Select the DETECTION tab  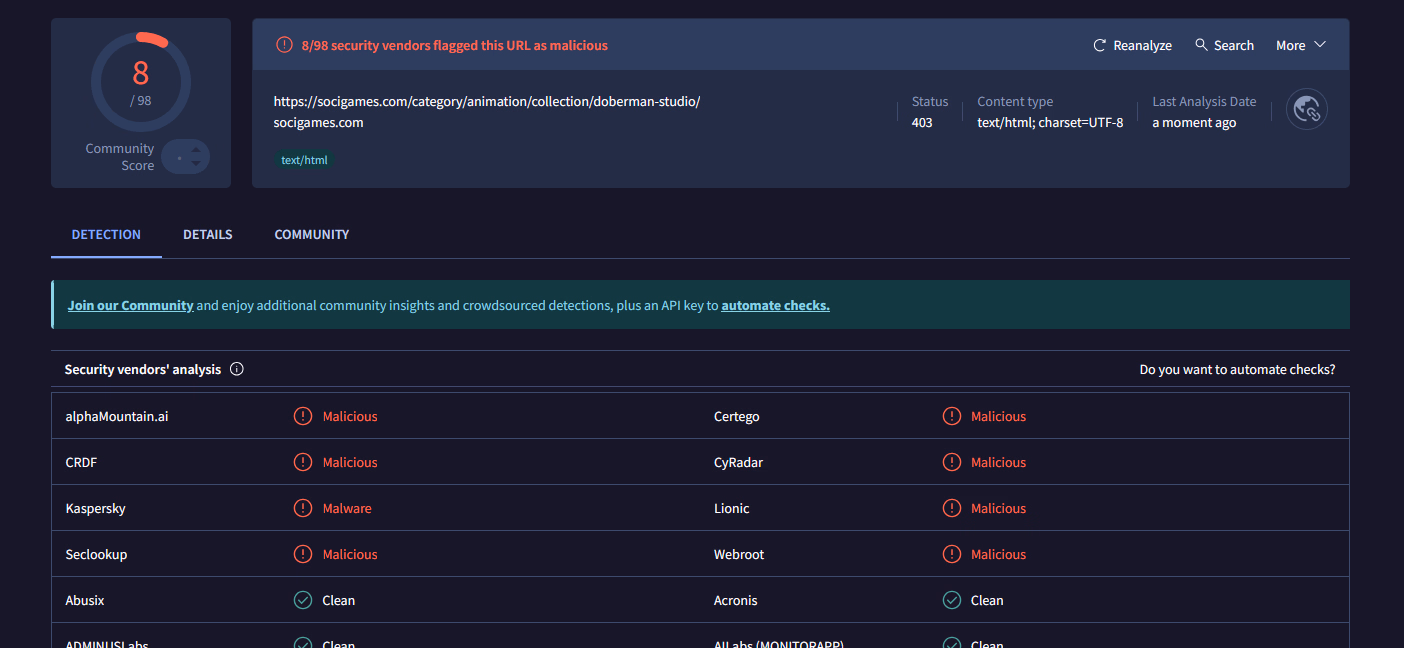(x=106, y=235)
